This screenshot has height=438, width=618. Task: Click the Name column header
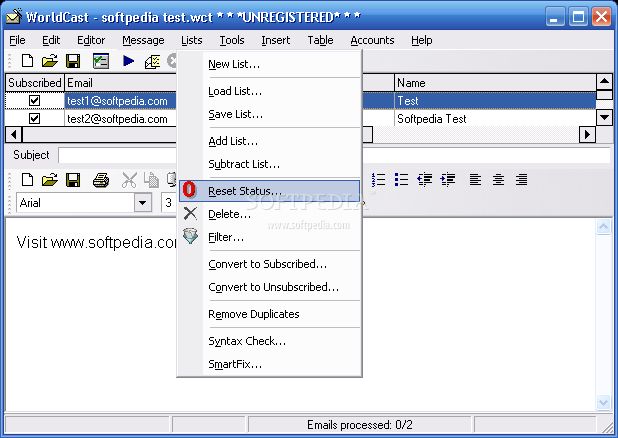pos(495,83)
